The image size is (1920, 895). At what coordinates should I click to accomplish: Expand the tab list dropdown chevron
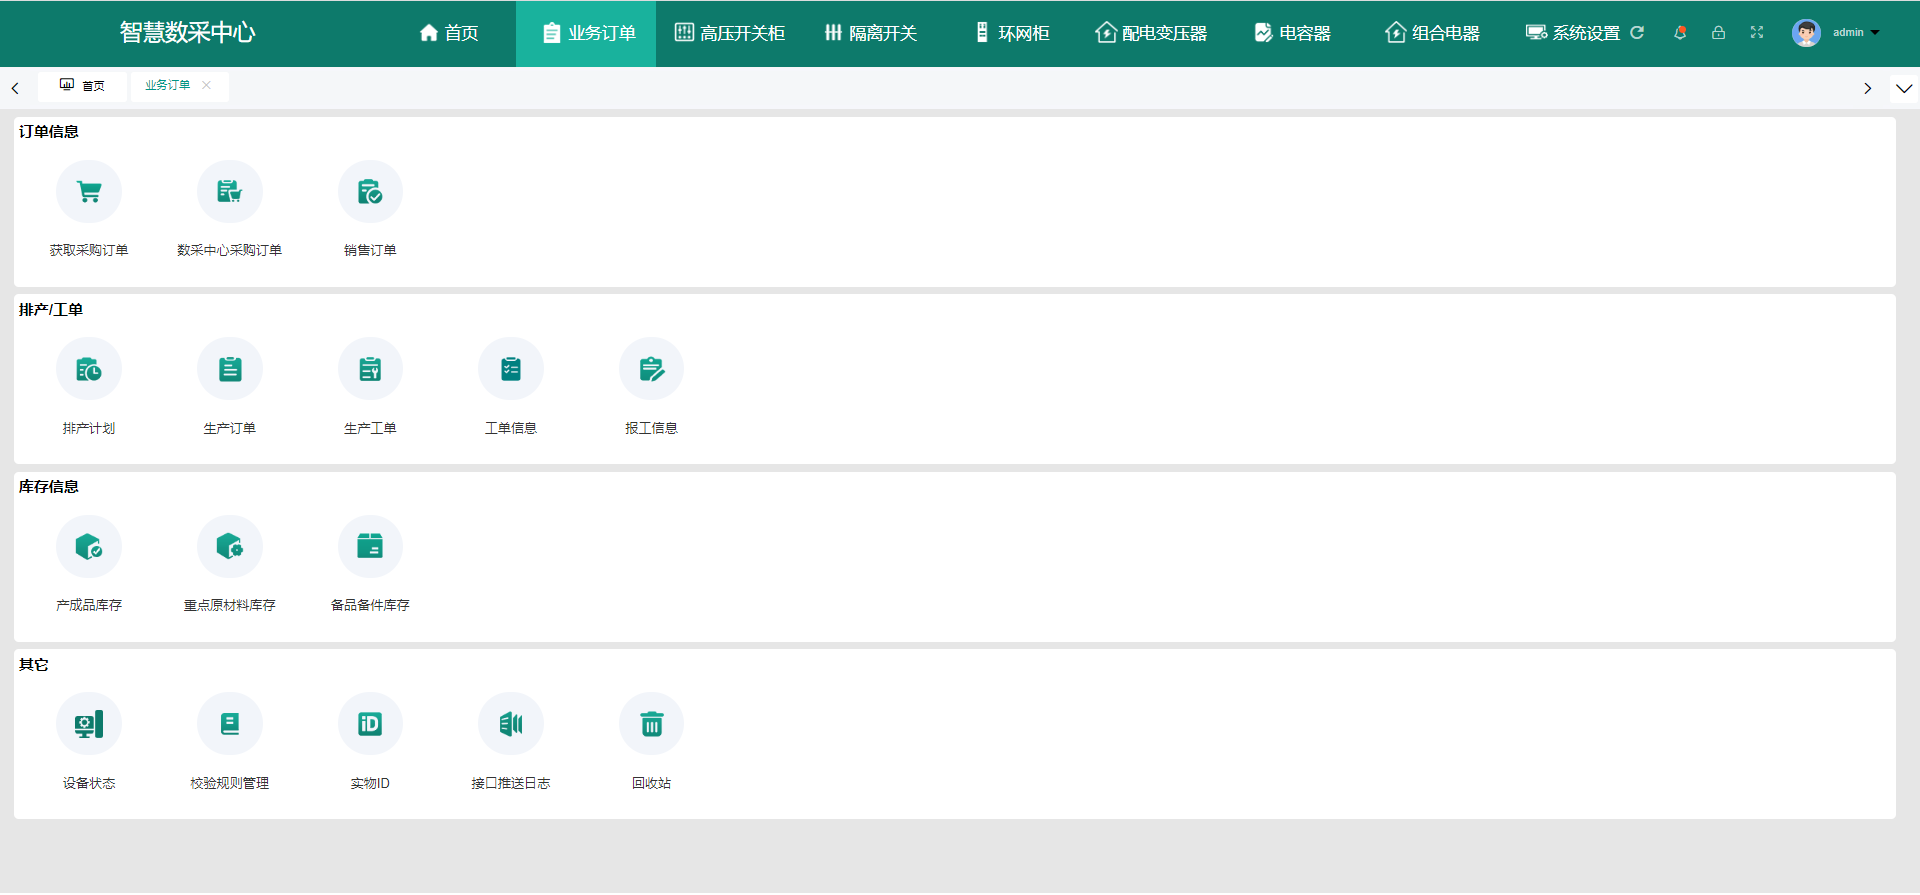coord(1904,88)
